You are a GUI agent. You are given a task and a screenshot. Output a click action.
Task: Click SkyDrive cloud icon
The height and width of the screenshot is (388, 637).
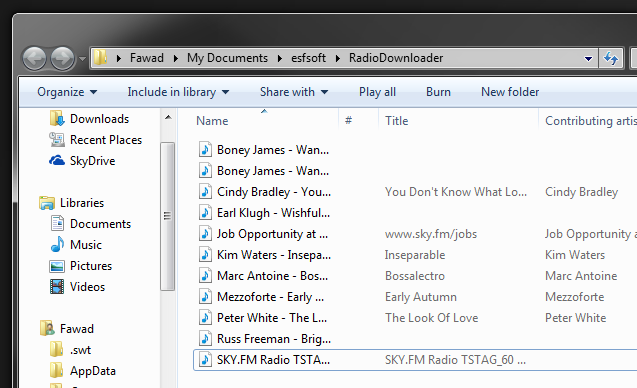tap(57, 161)
